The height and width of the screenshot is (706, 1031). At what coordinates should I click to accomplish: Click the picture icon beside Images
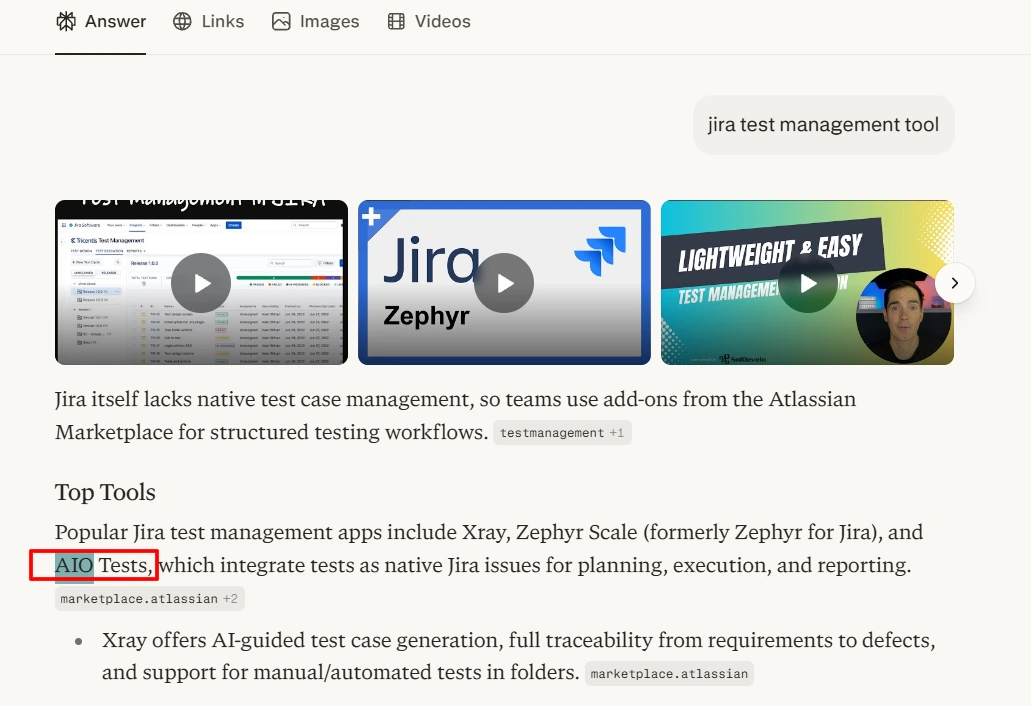281,22
